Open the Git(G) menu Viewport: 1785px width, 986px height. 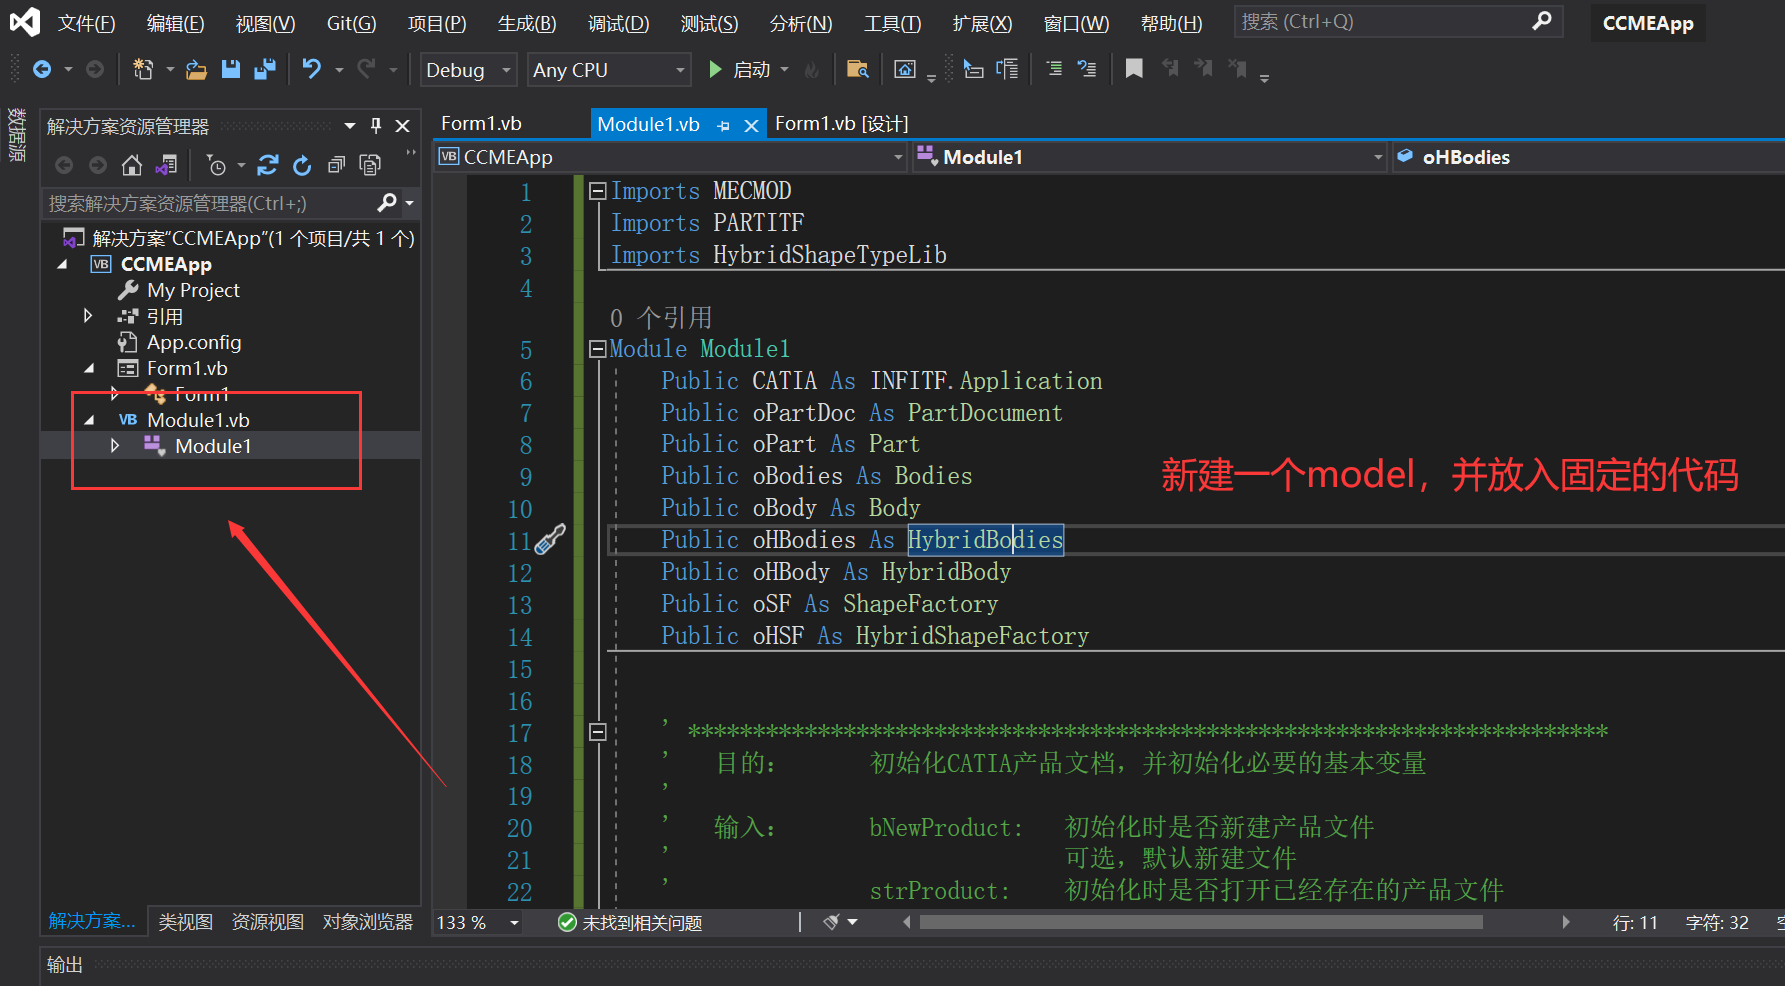352,23
